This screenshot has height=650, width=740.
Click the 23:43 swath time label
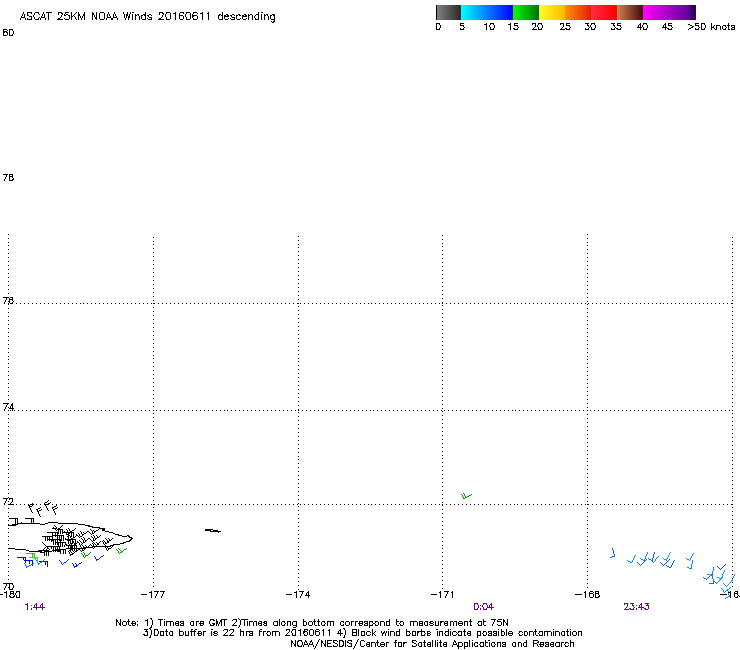point(636,607)
